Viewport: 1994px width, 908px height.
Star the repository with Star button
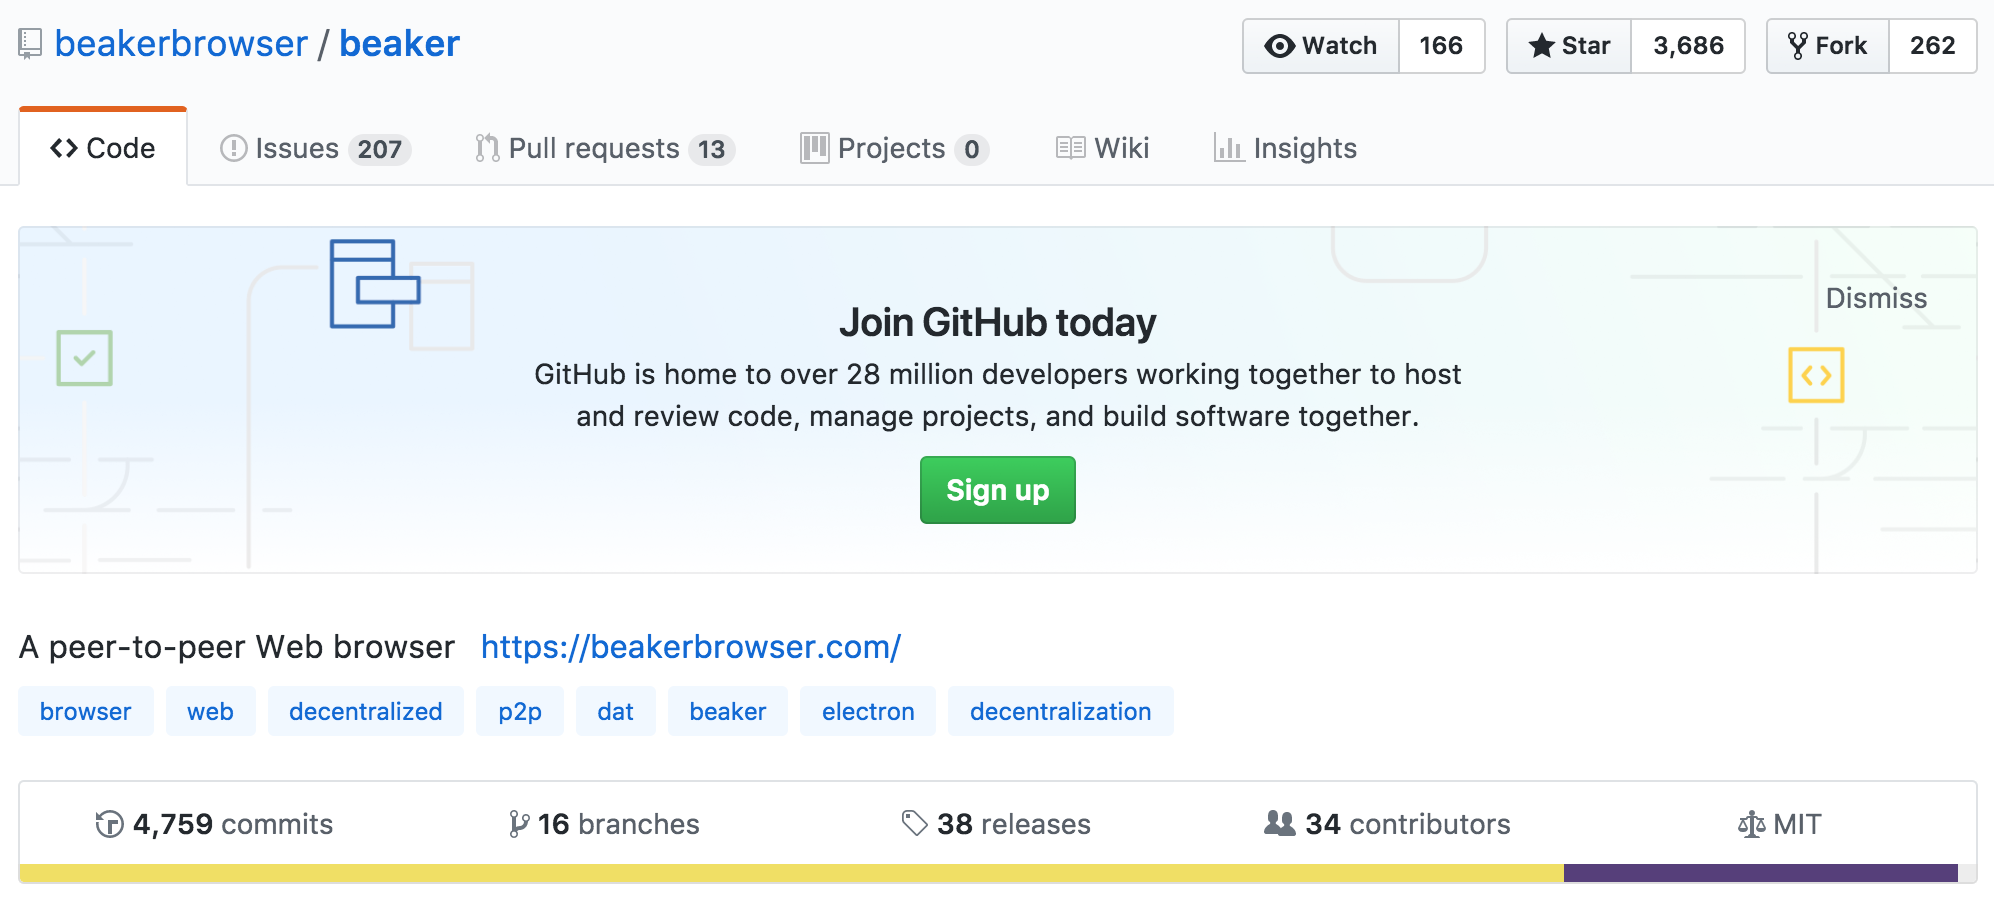tap(1569, 46)
